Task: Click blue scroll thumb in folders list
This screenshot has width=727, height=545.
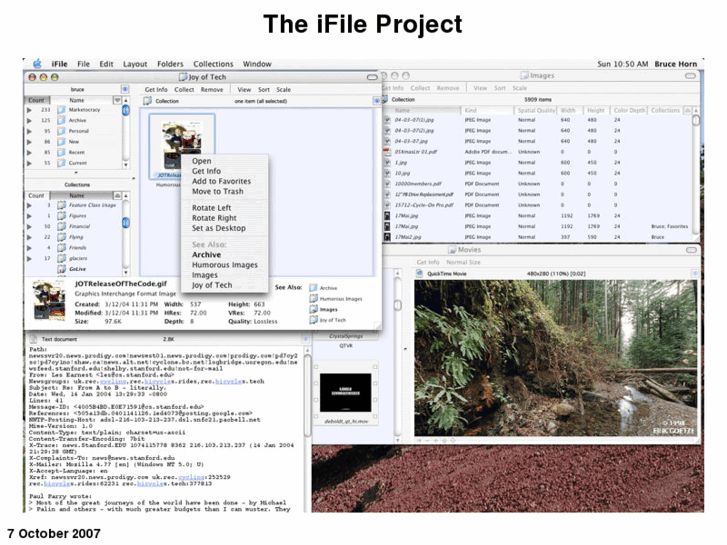Action: [x=126, y=110]
